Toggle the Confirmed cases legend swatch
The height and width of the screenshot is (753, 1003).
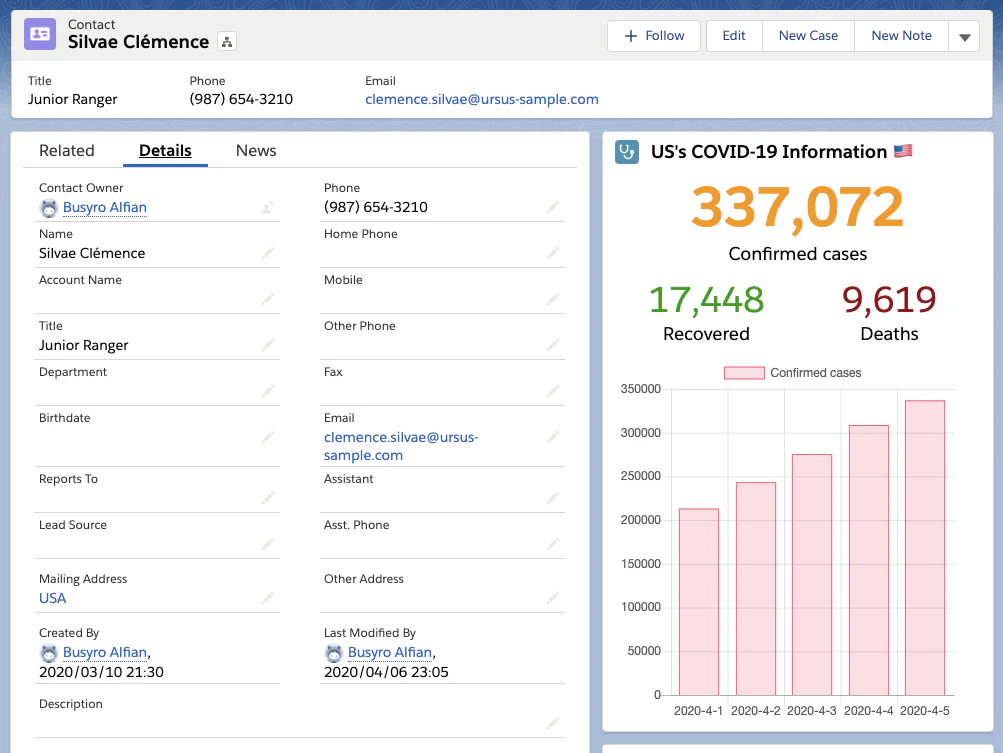point(744,373)
